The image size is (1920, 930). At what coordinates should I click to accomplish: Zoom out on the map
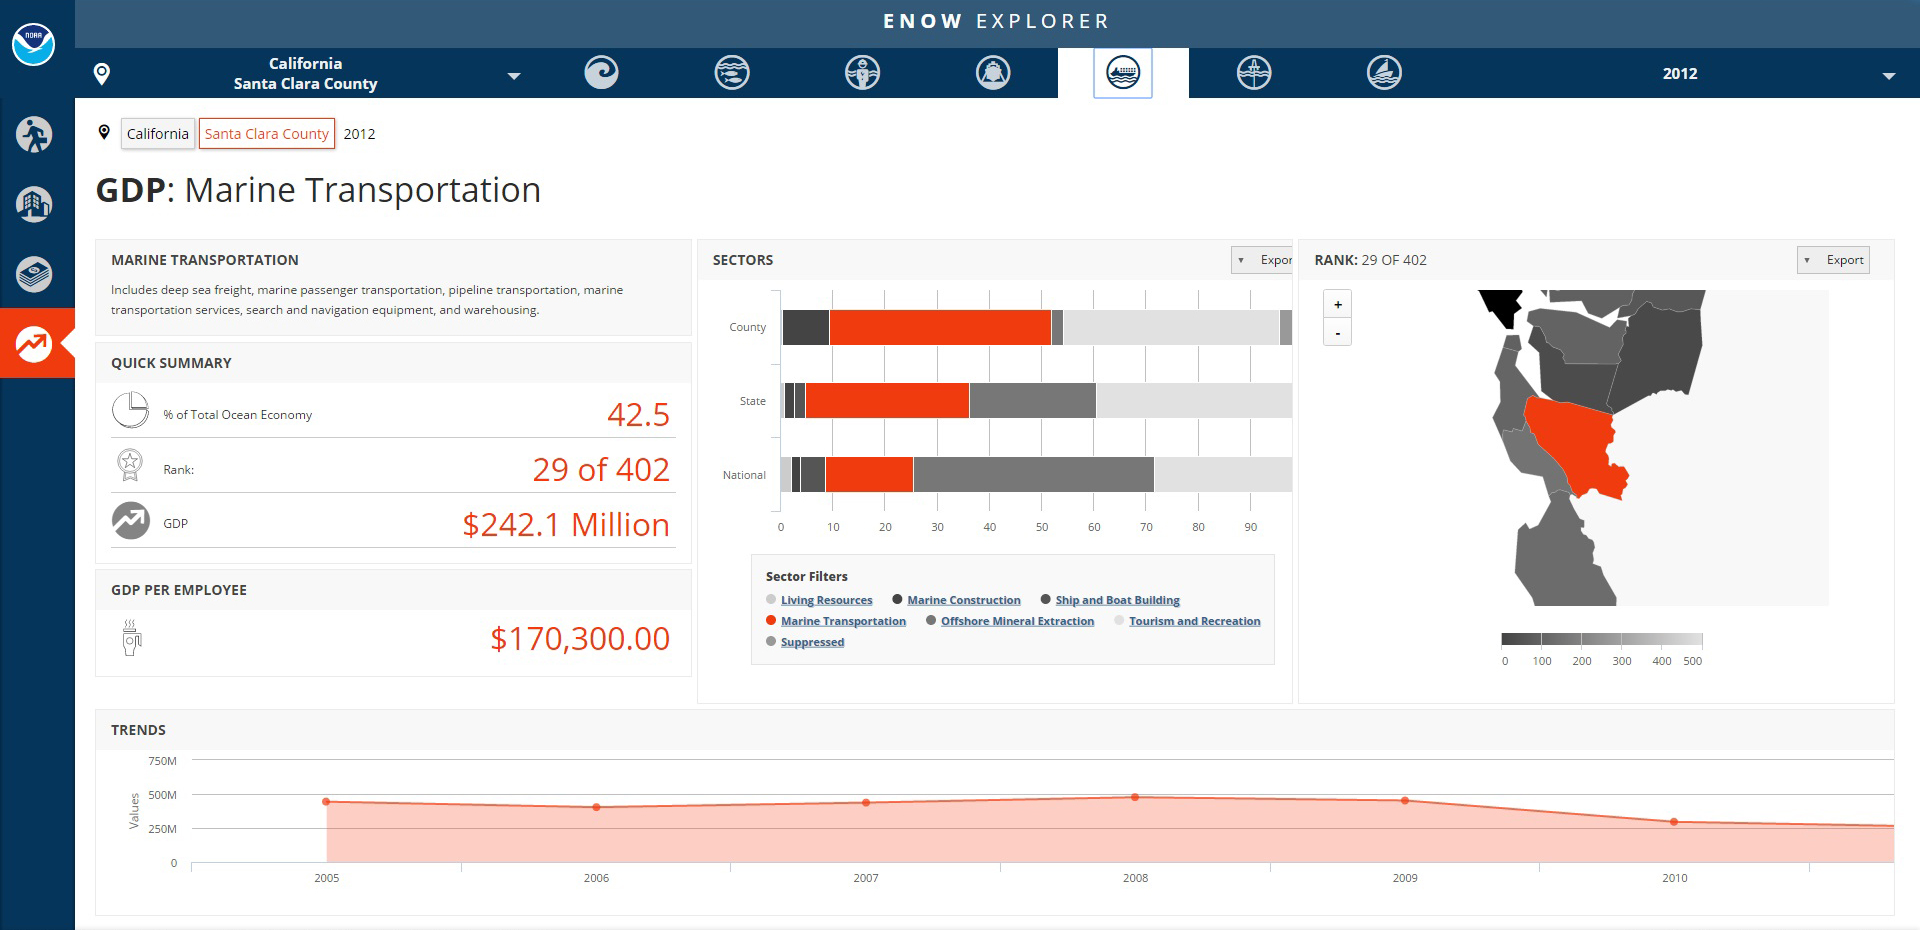(1337, 332)
